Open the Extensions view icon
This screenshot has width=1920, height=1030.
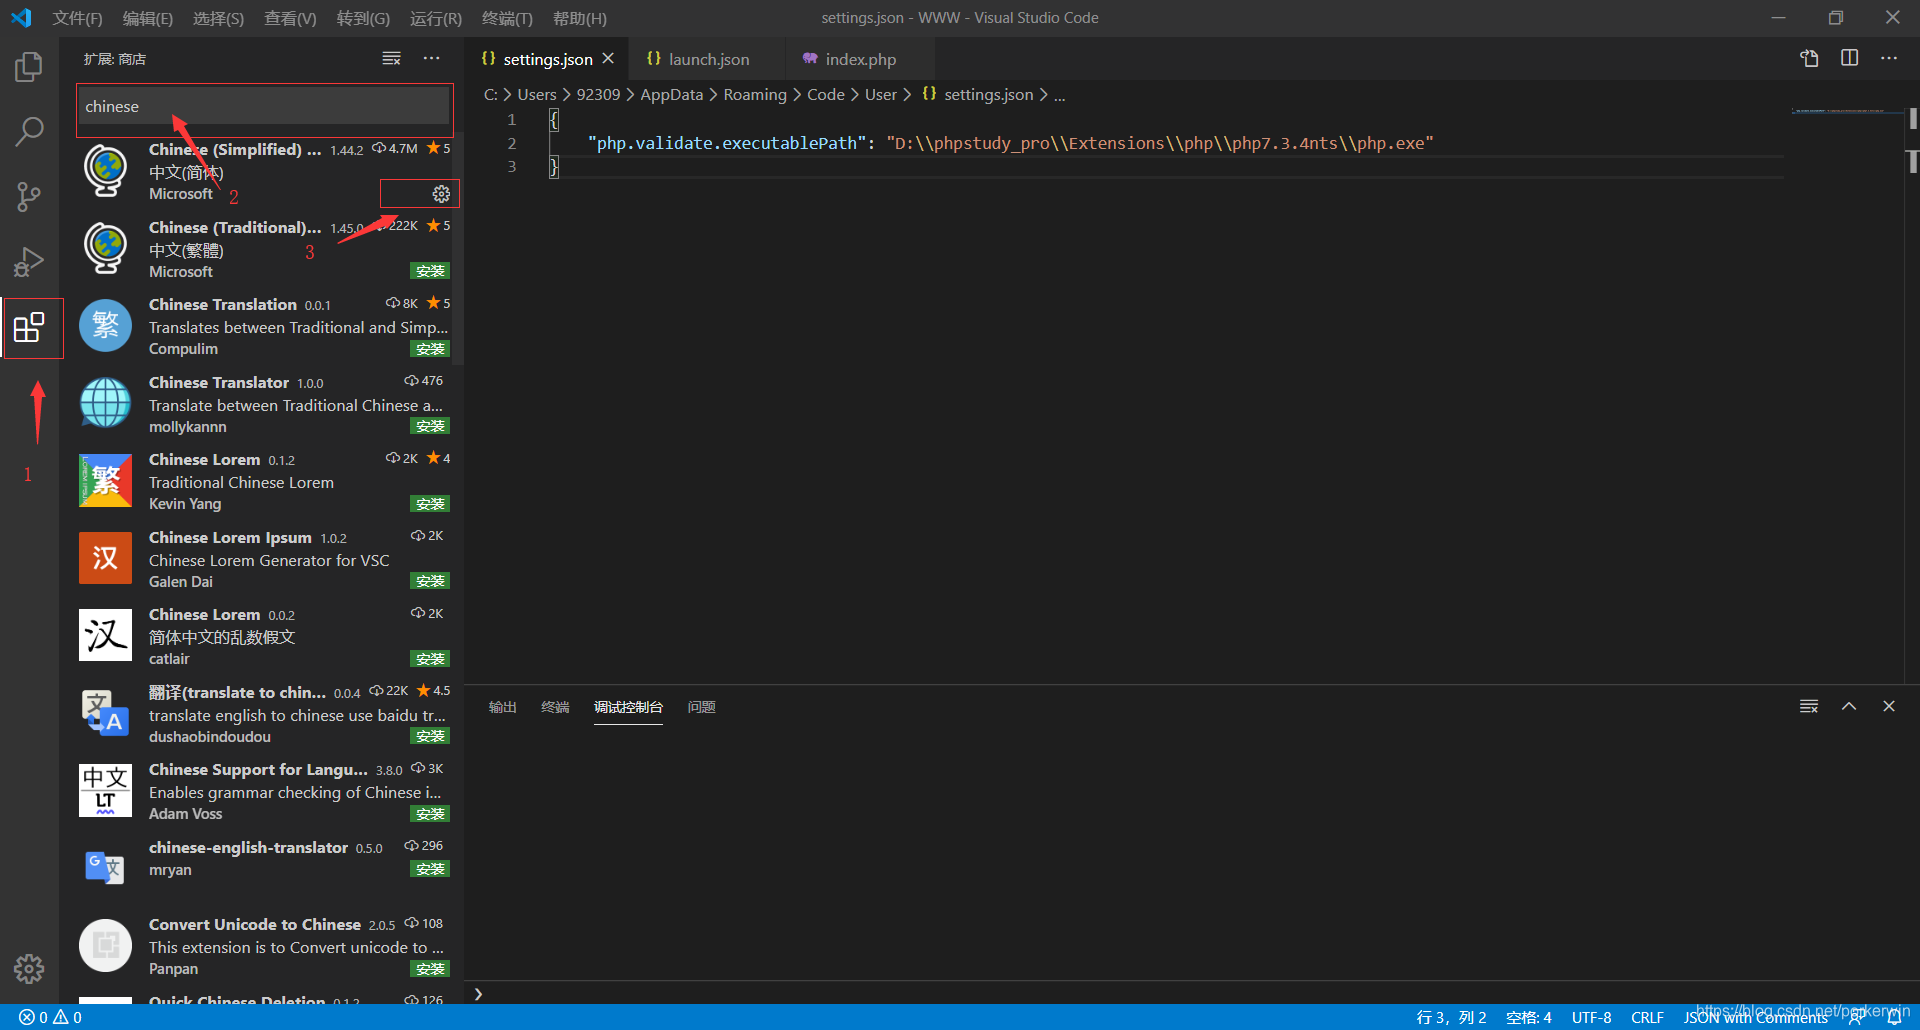point(29,327)
